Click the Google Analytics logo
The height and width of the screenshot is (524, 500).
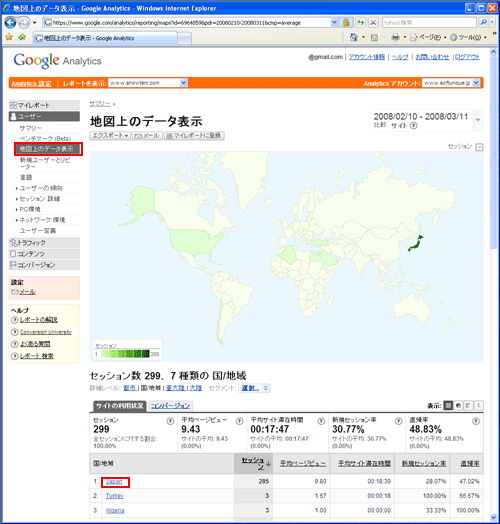[x=57, y=60]
